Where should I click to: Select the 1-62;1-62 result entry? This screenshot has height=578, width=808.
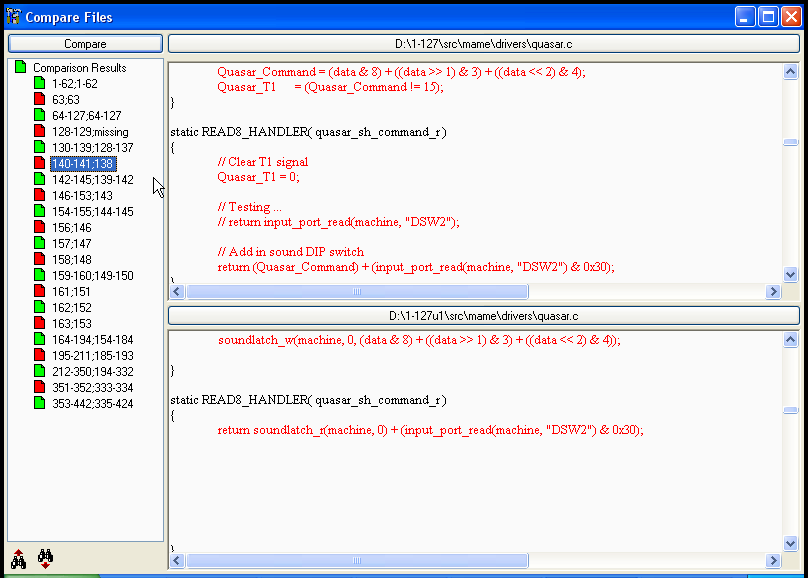tap(75, 84)
